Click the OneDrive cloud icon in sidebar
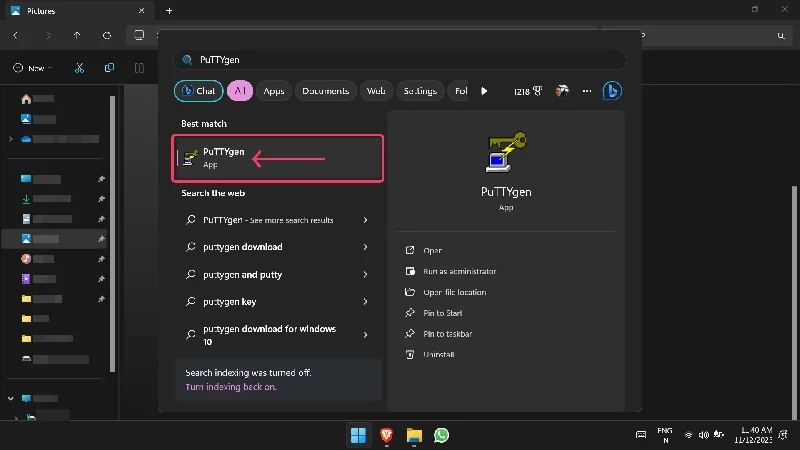Image resolution: width=800 pixels, height=450 pixels. click(26, 139)
